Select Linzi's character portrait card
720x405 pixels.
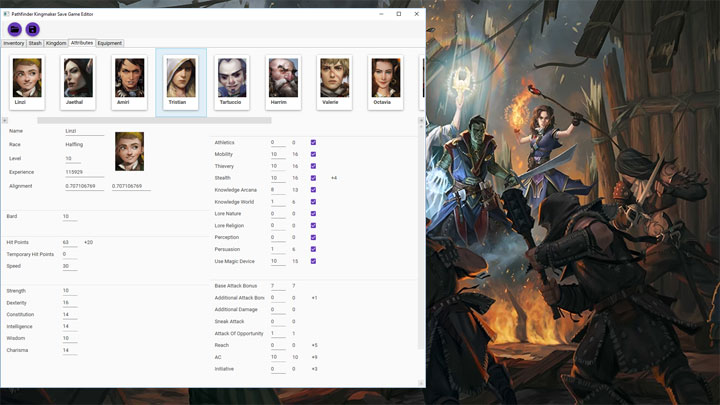point(27,81)
